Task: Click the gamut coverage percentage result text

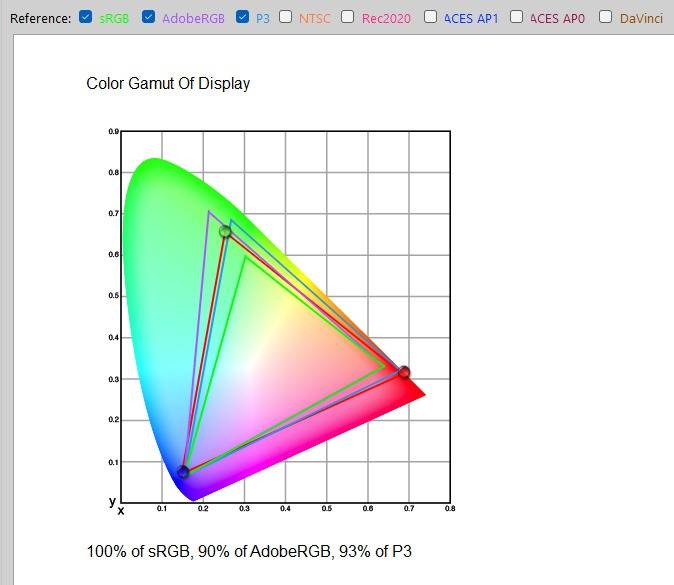Action: coord(249,551)
